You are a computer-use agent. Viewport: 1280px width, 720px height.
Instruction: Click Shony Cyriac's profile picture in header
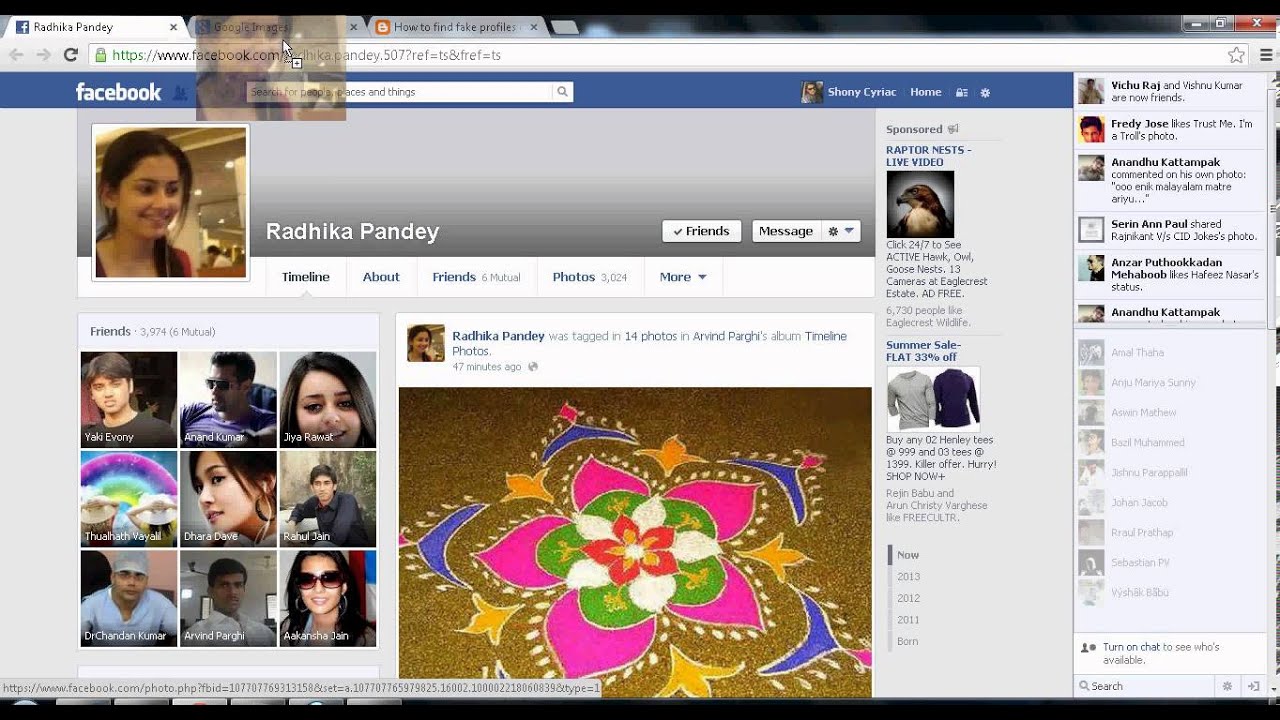click(x=812, y=92)
